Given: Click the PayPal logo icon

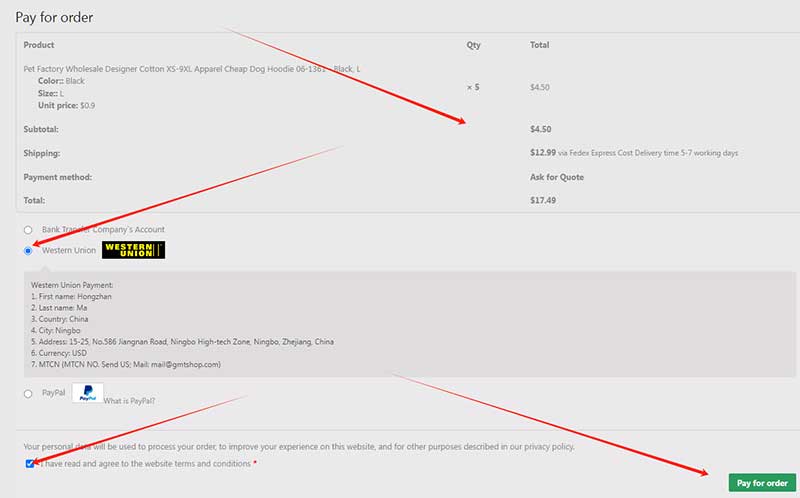Looking at the screenshot, I should point(88,394).
